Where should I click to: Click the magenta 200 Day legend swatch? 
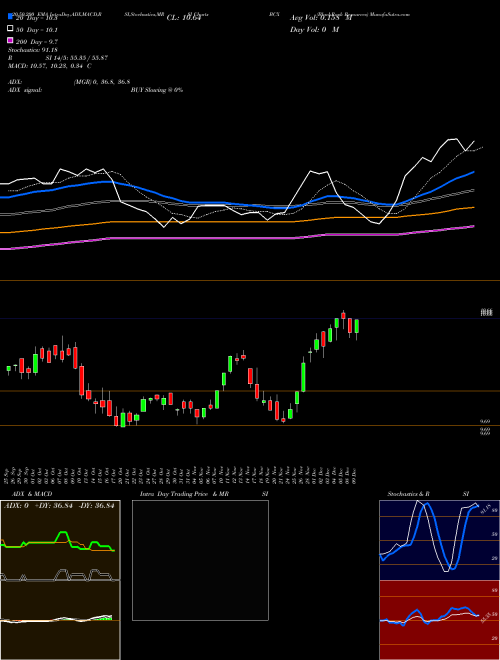click(10, 40)
